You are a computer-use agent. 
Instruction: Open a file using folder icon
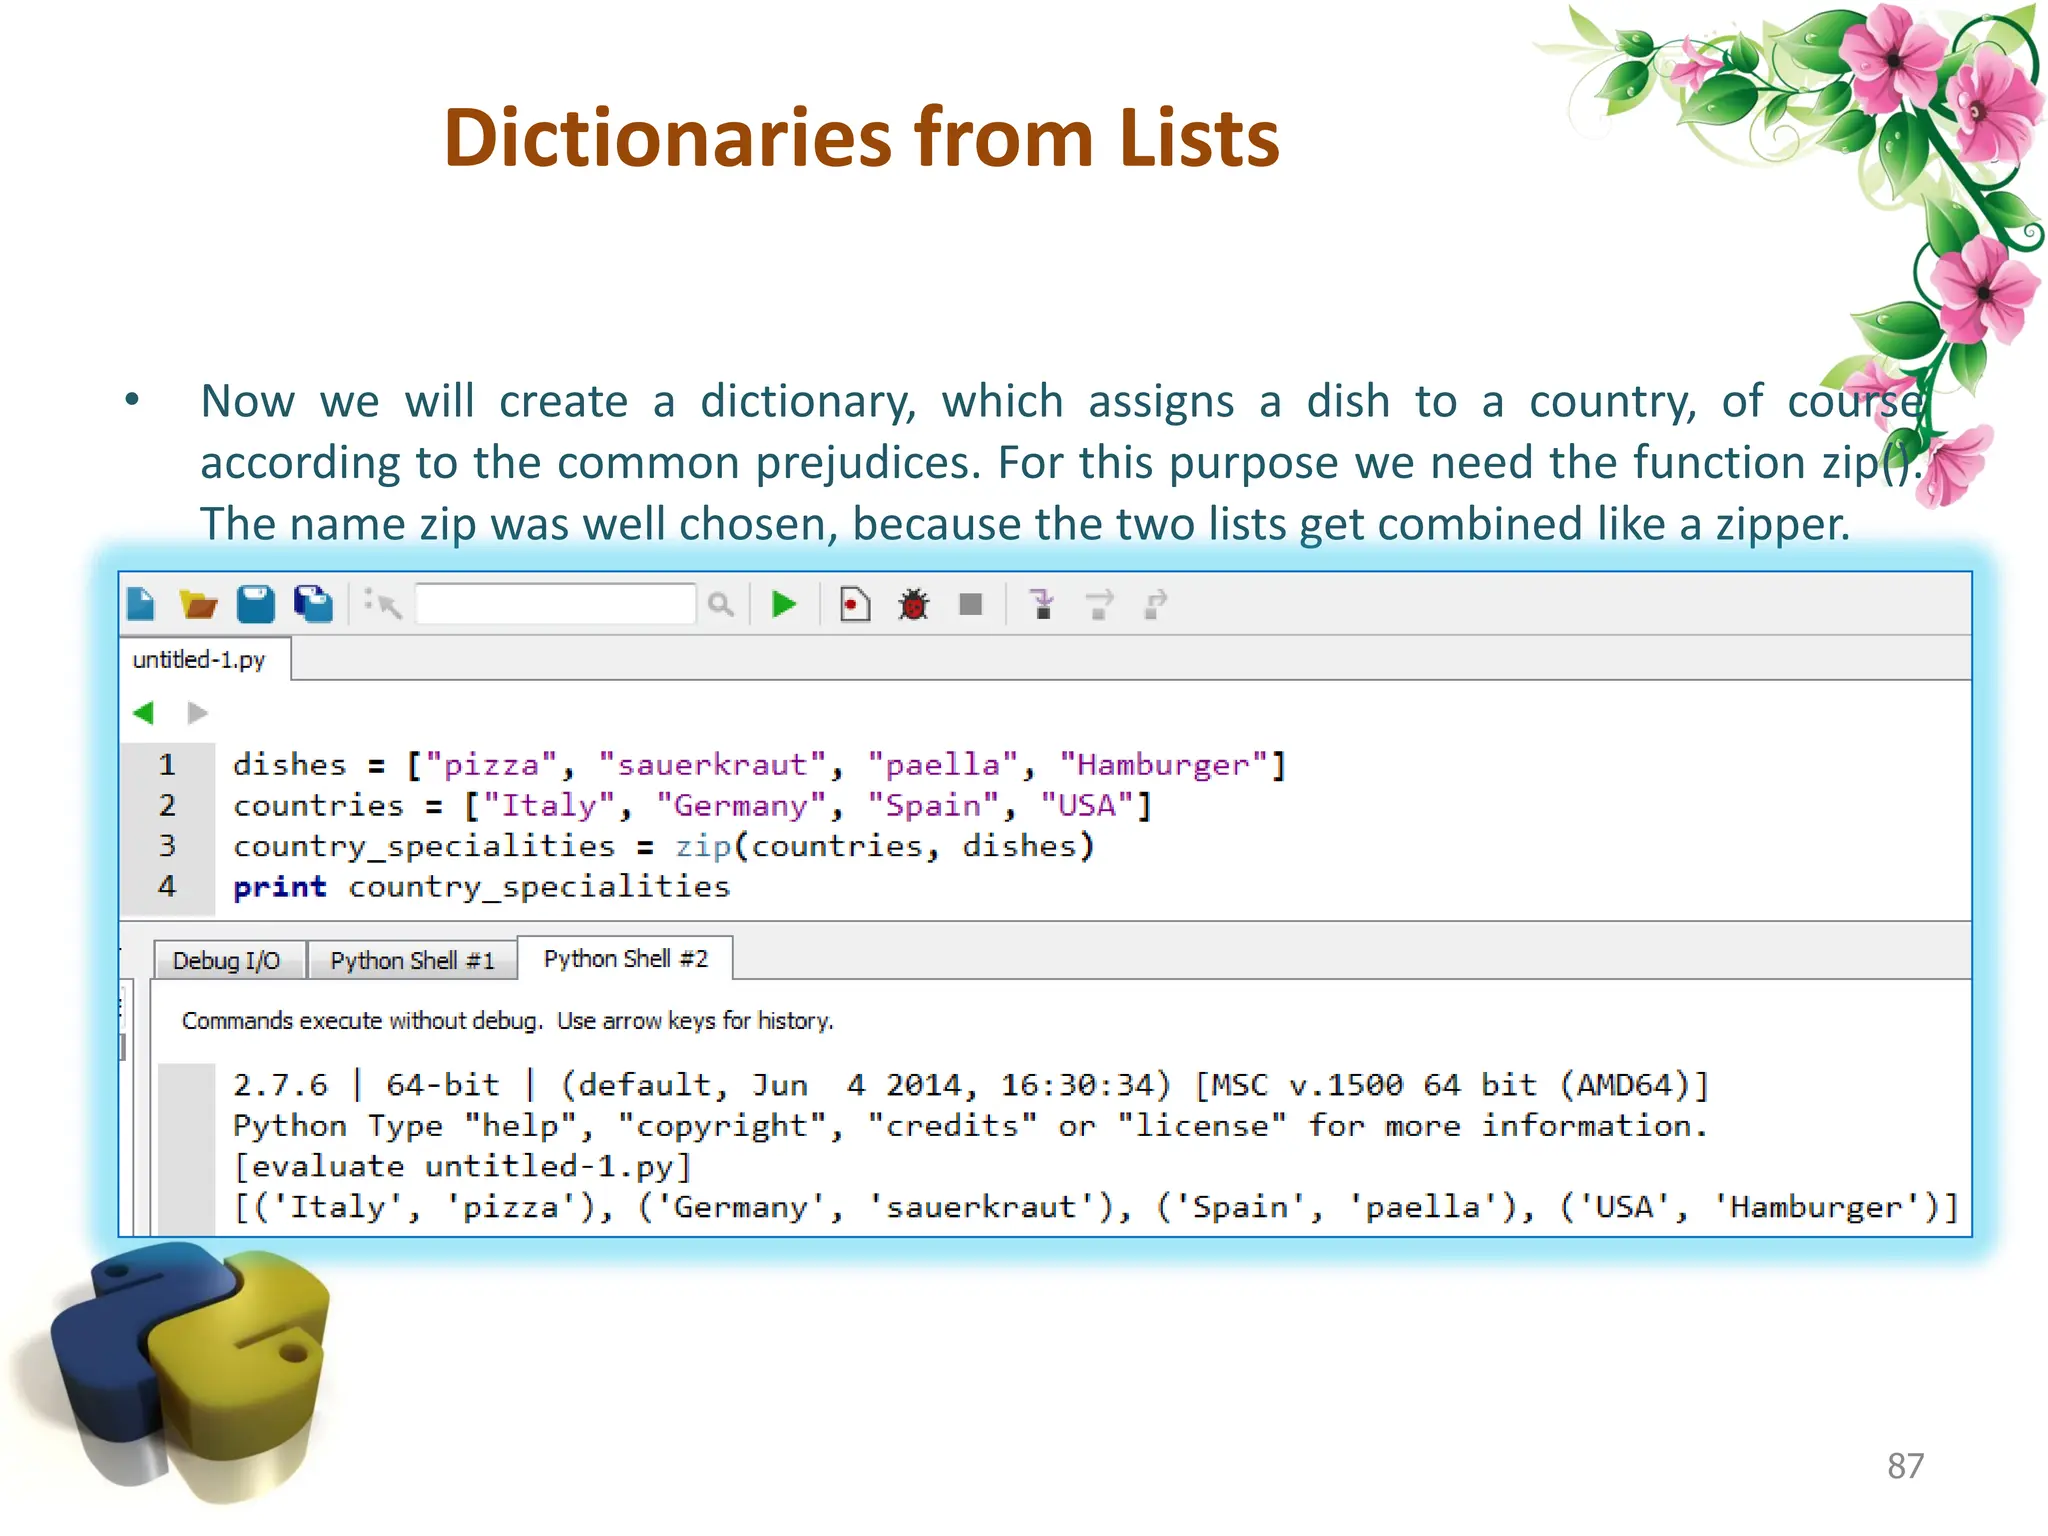198,604
